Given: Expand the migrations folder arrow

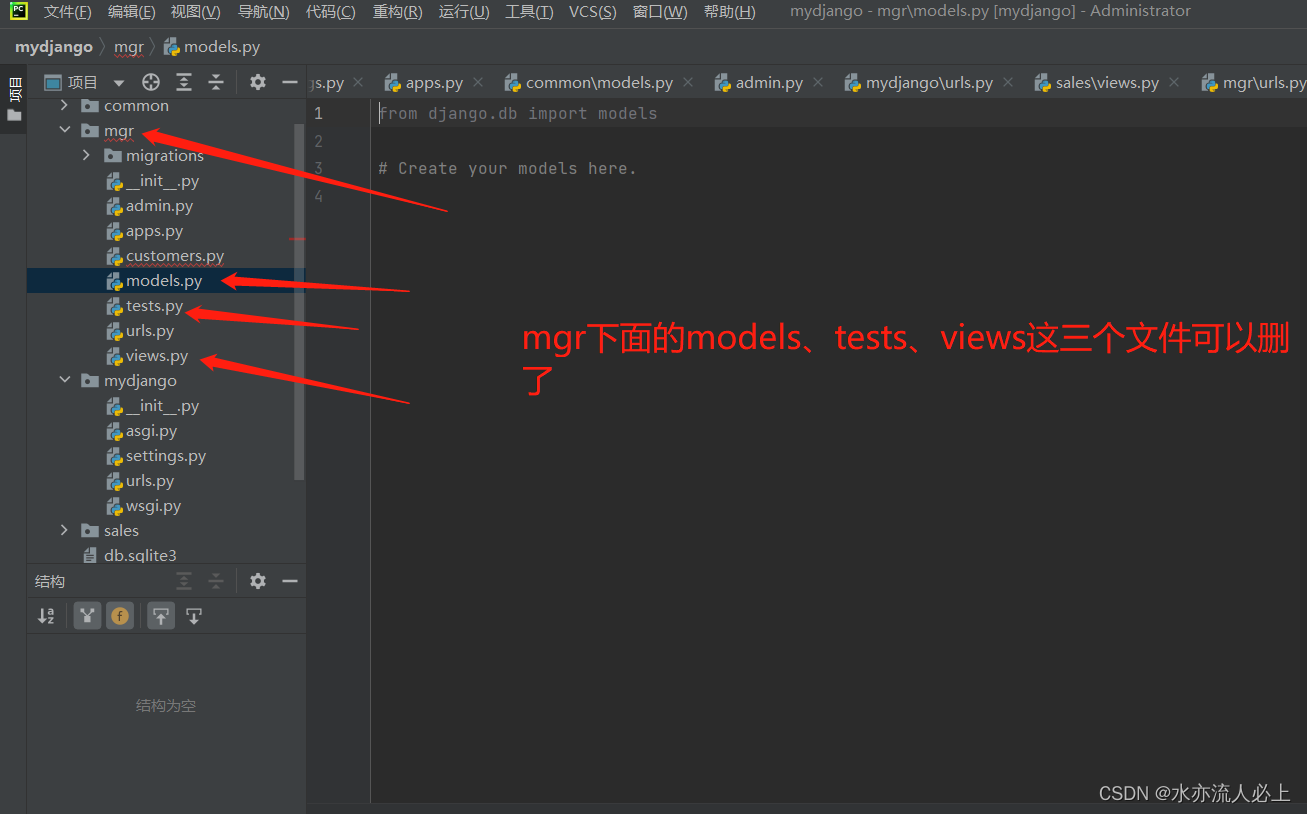Looking at the screenshot, I should 87,155.
